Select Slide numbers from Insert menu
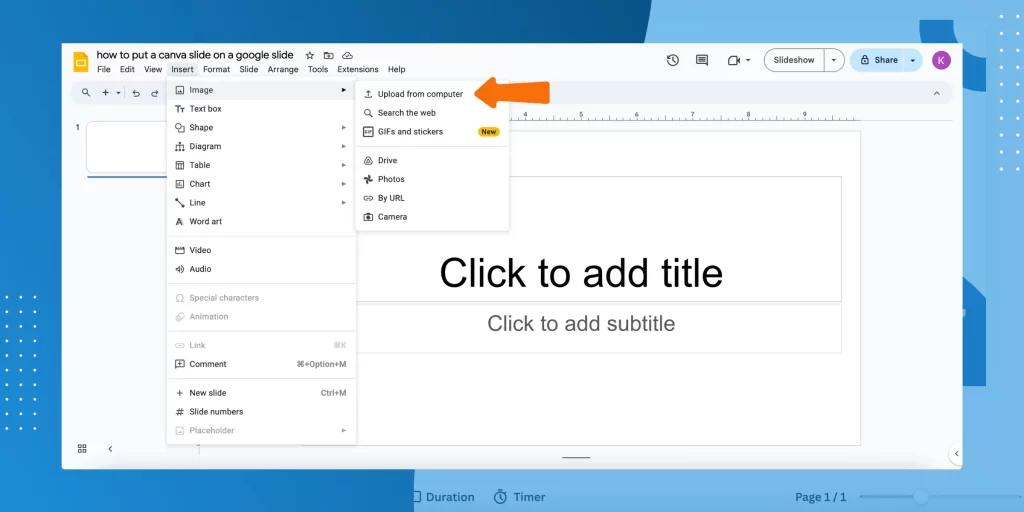The width and height of the screenshot is (1024, 512). pyautogui.click(x=261, y=412)
